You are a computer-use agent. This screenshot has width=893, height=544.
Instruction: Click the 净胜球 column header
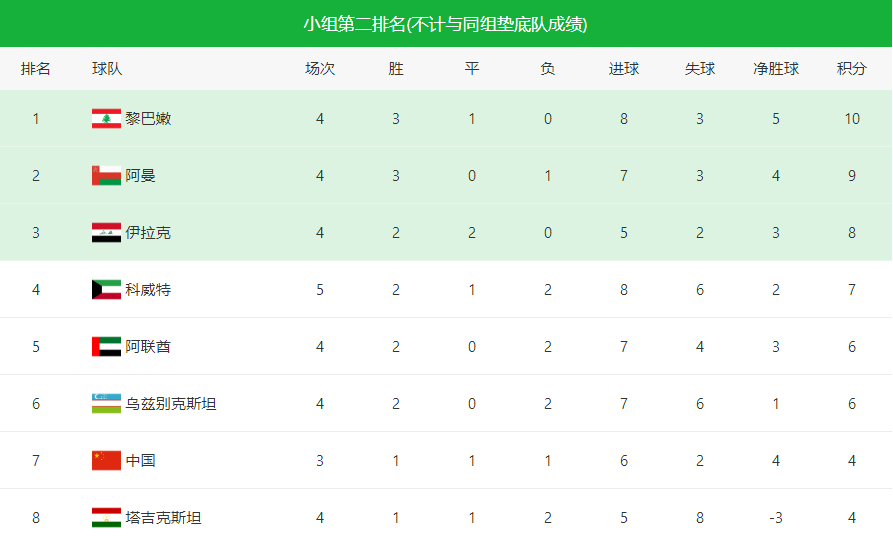click(x=776, y=69)
